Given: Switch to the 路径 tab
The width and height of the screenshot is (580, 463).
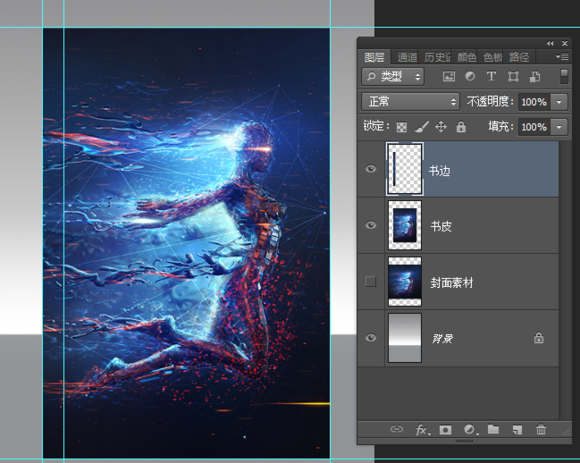Looking at the screenshot, I should (x=519, y=57).
